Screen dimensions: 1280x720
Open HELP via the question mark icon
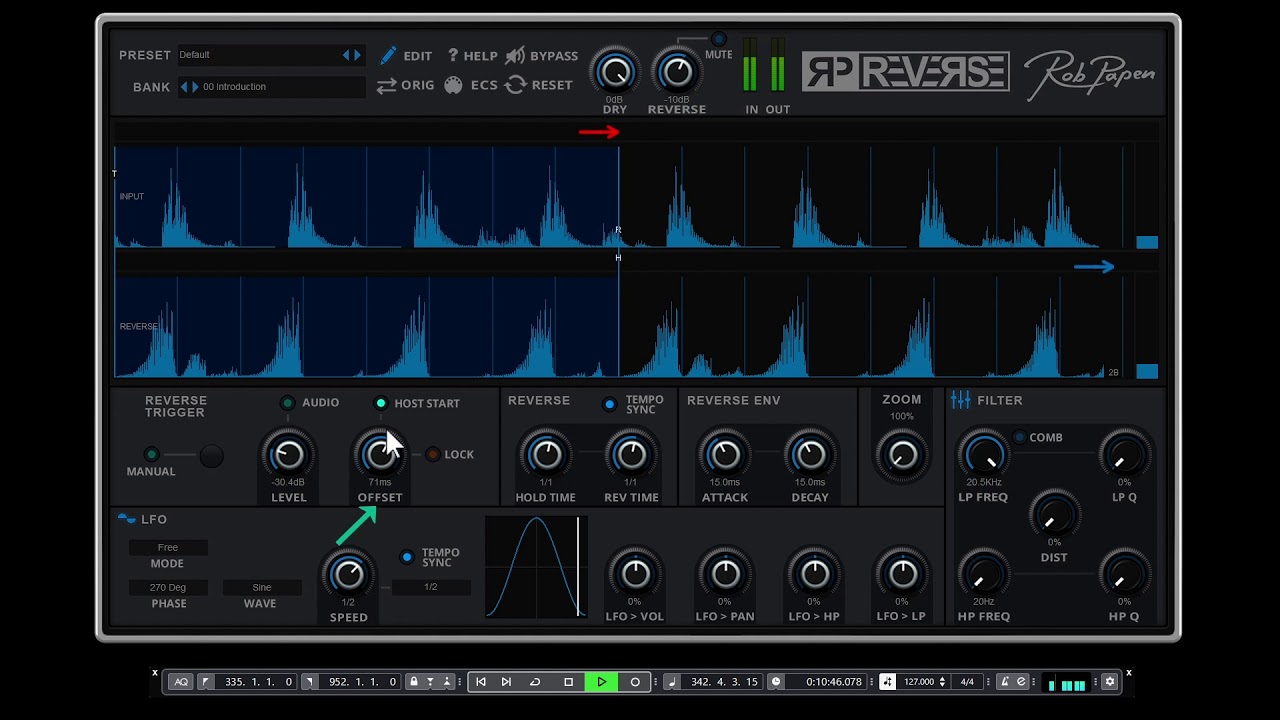pos(453,56)
